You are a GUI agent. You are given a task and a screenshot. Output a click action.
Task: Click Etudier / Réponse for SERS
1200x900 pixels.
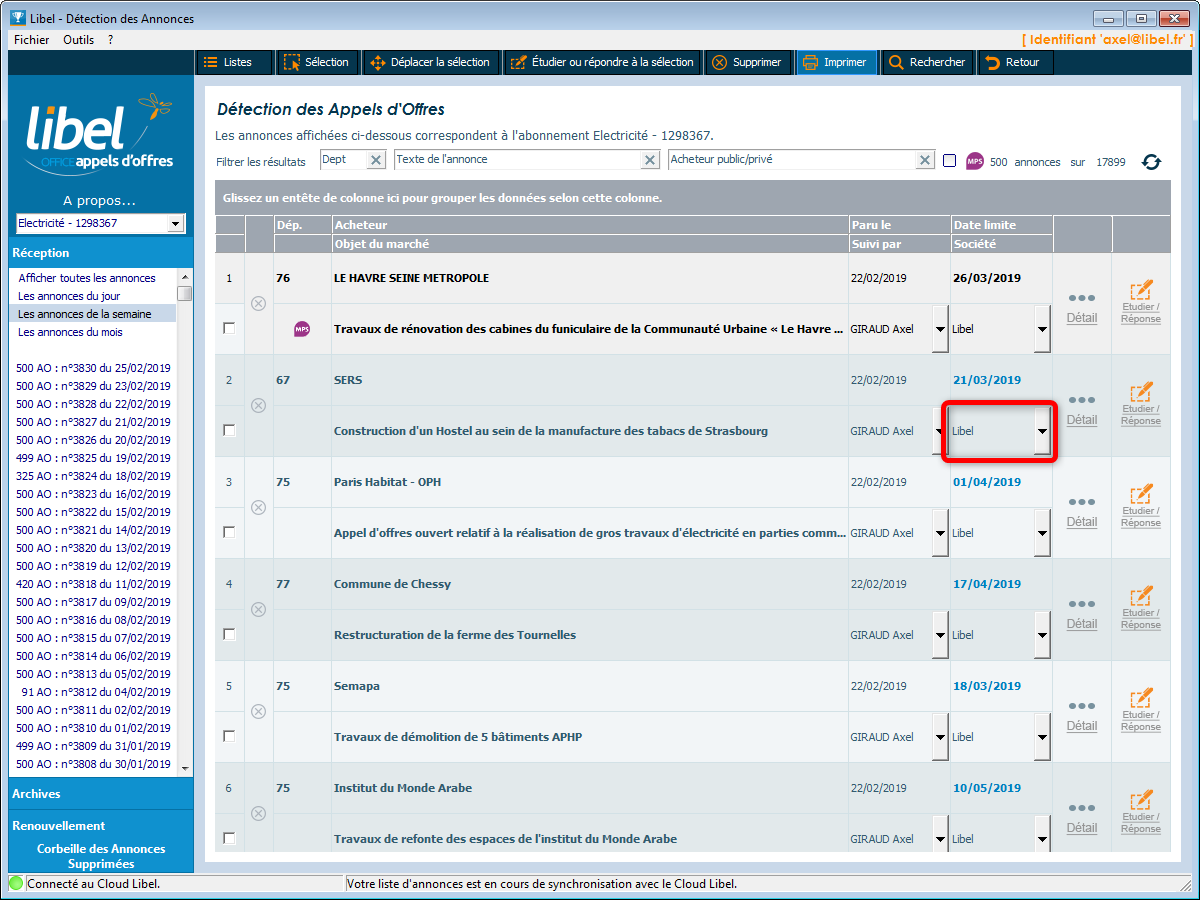[1141, 405]
